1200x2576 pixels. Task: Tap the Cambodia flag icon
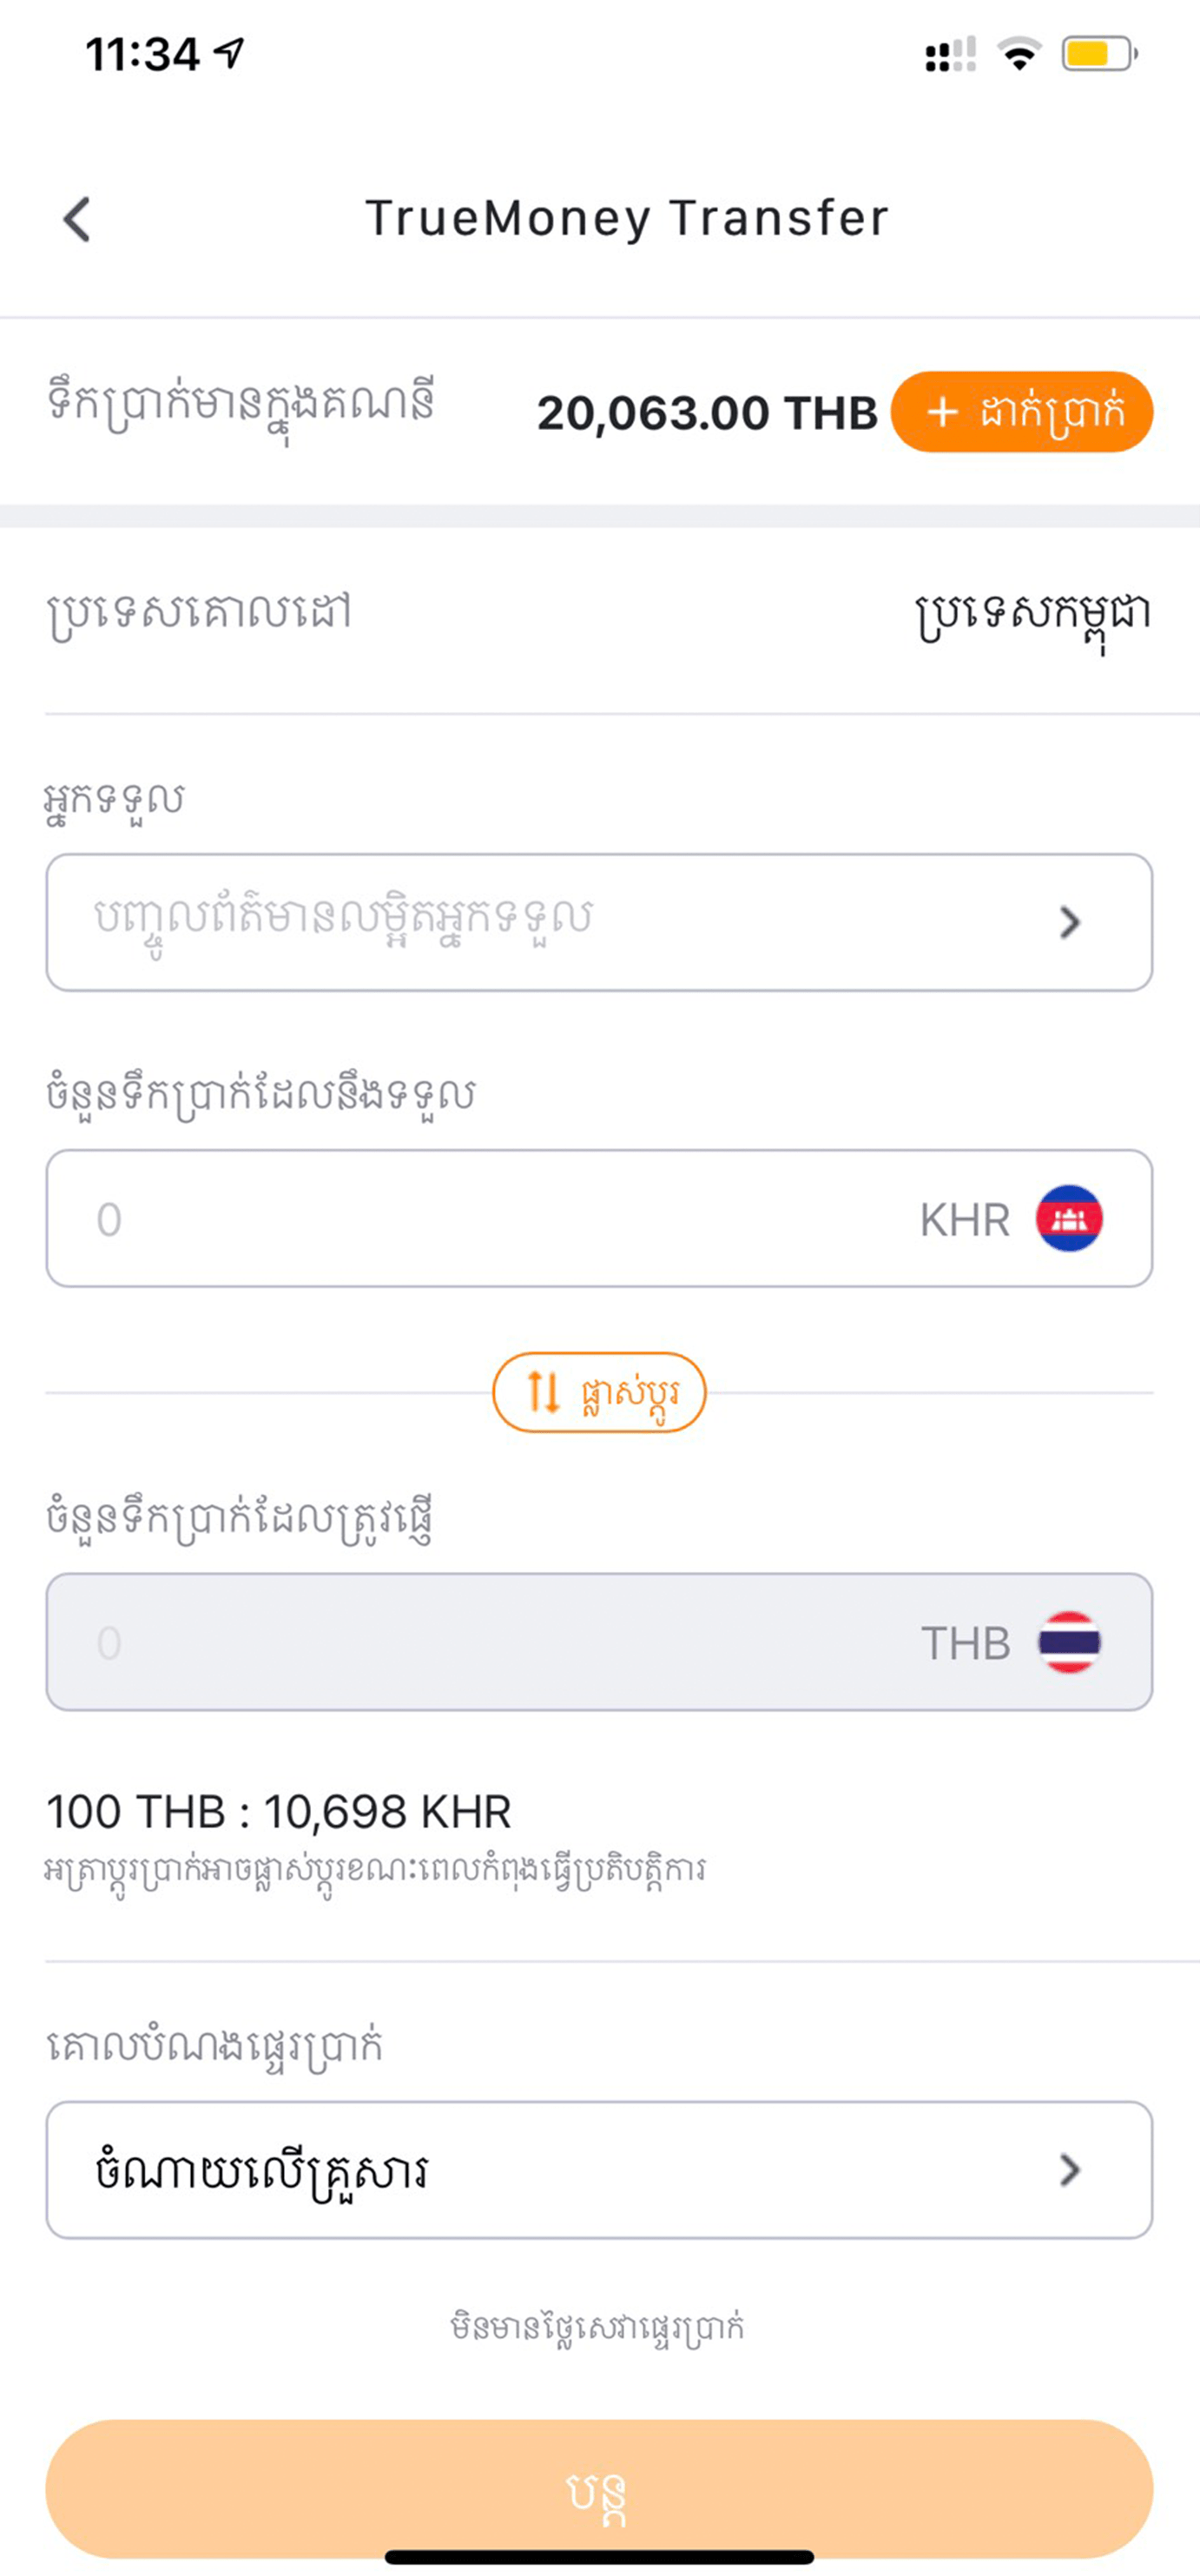click(1069, 1219)
